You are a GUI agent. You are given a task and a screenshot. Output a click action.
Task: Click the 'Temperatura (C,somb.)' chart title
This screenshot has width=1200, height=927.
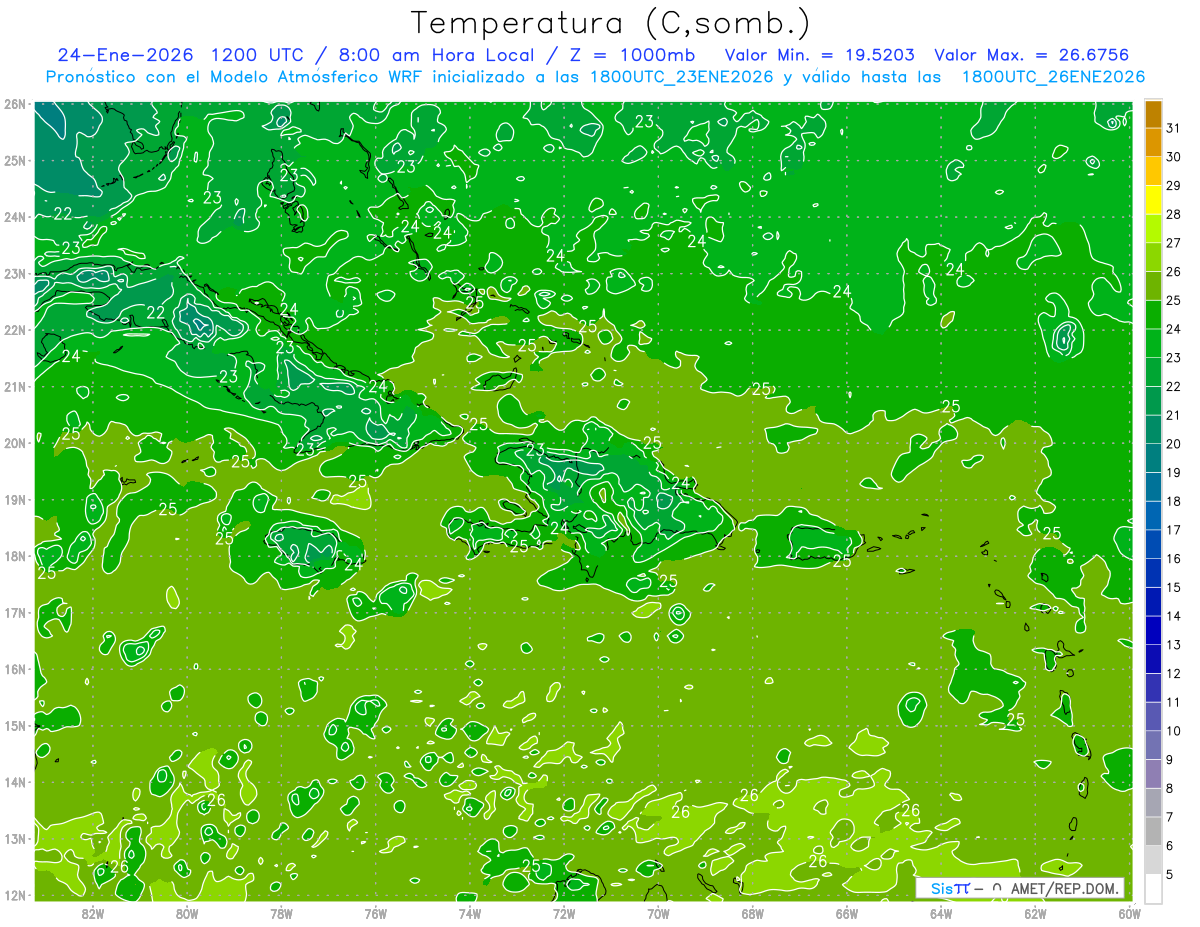click(611, 24)
